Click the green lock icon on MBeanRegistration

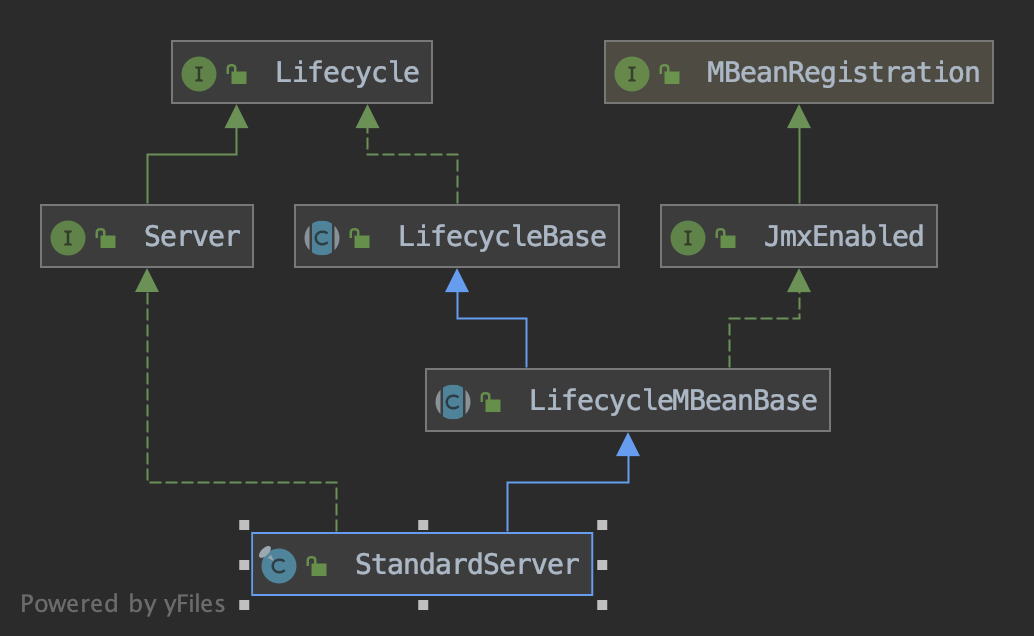671,74
